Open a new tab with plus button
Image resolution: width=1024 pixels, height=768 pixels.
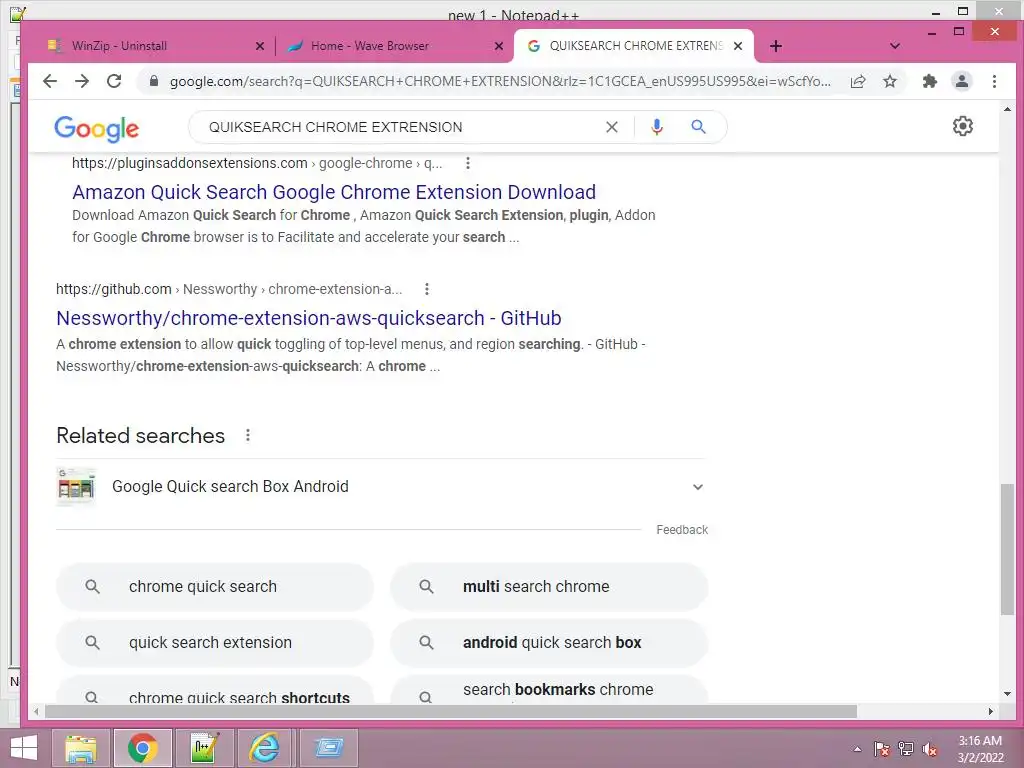coord(776,46)
